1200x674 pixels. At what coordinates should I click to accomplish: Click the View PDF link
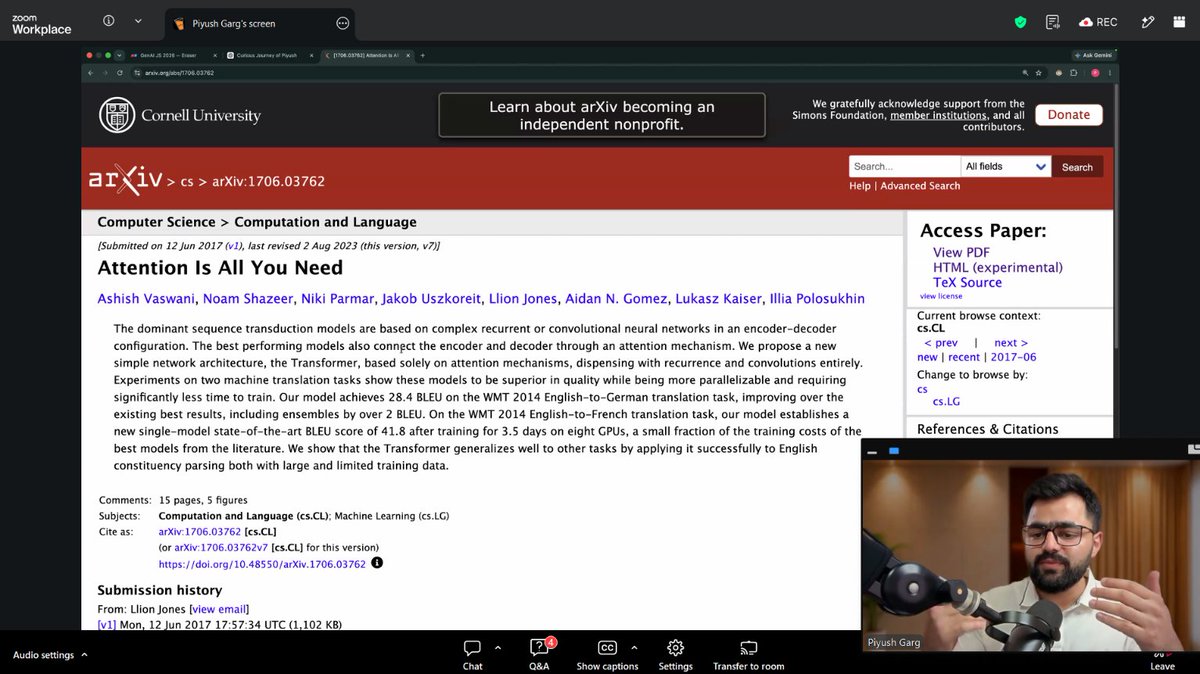pyautogui.click(x=961, y=253)
